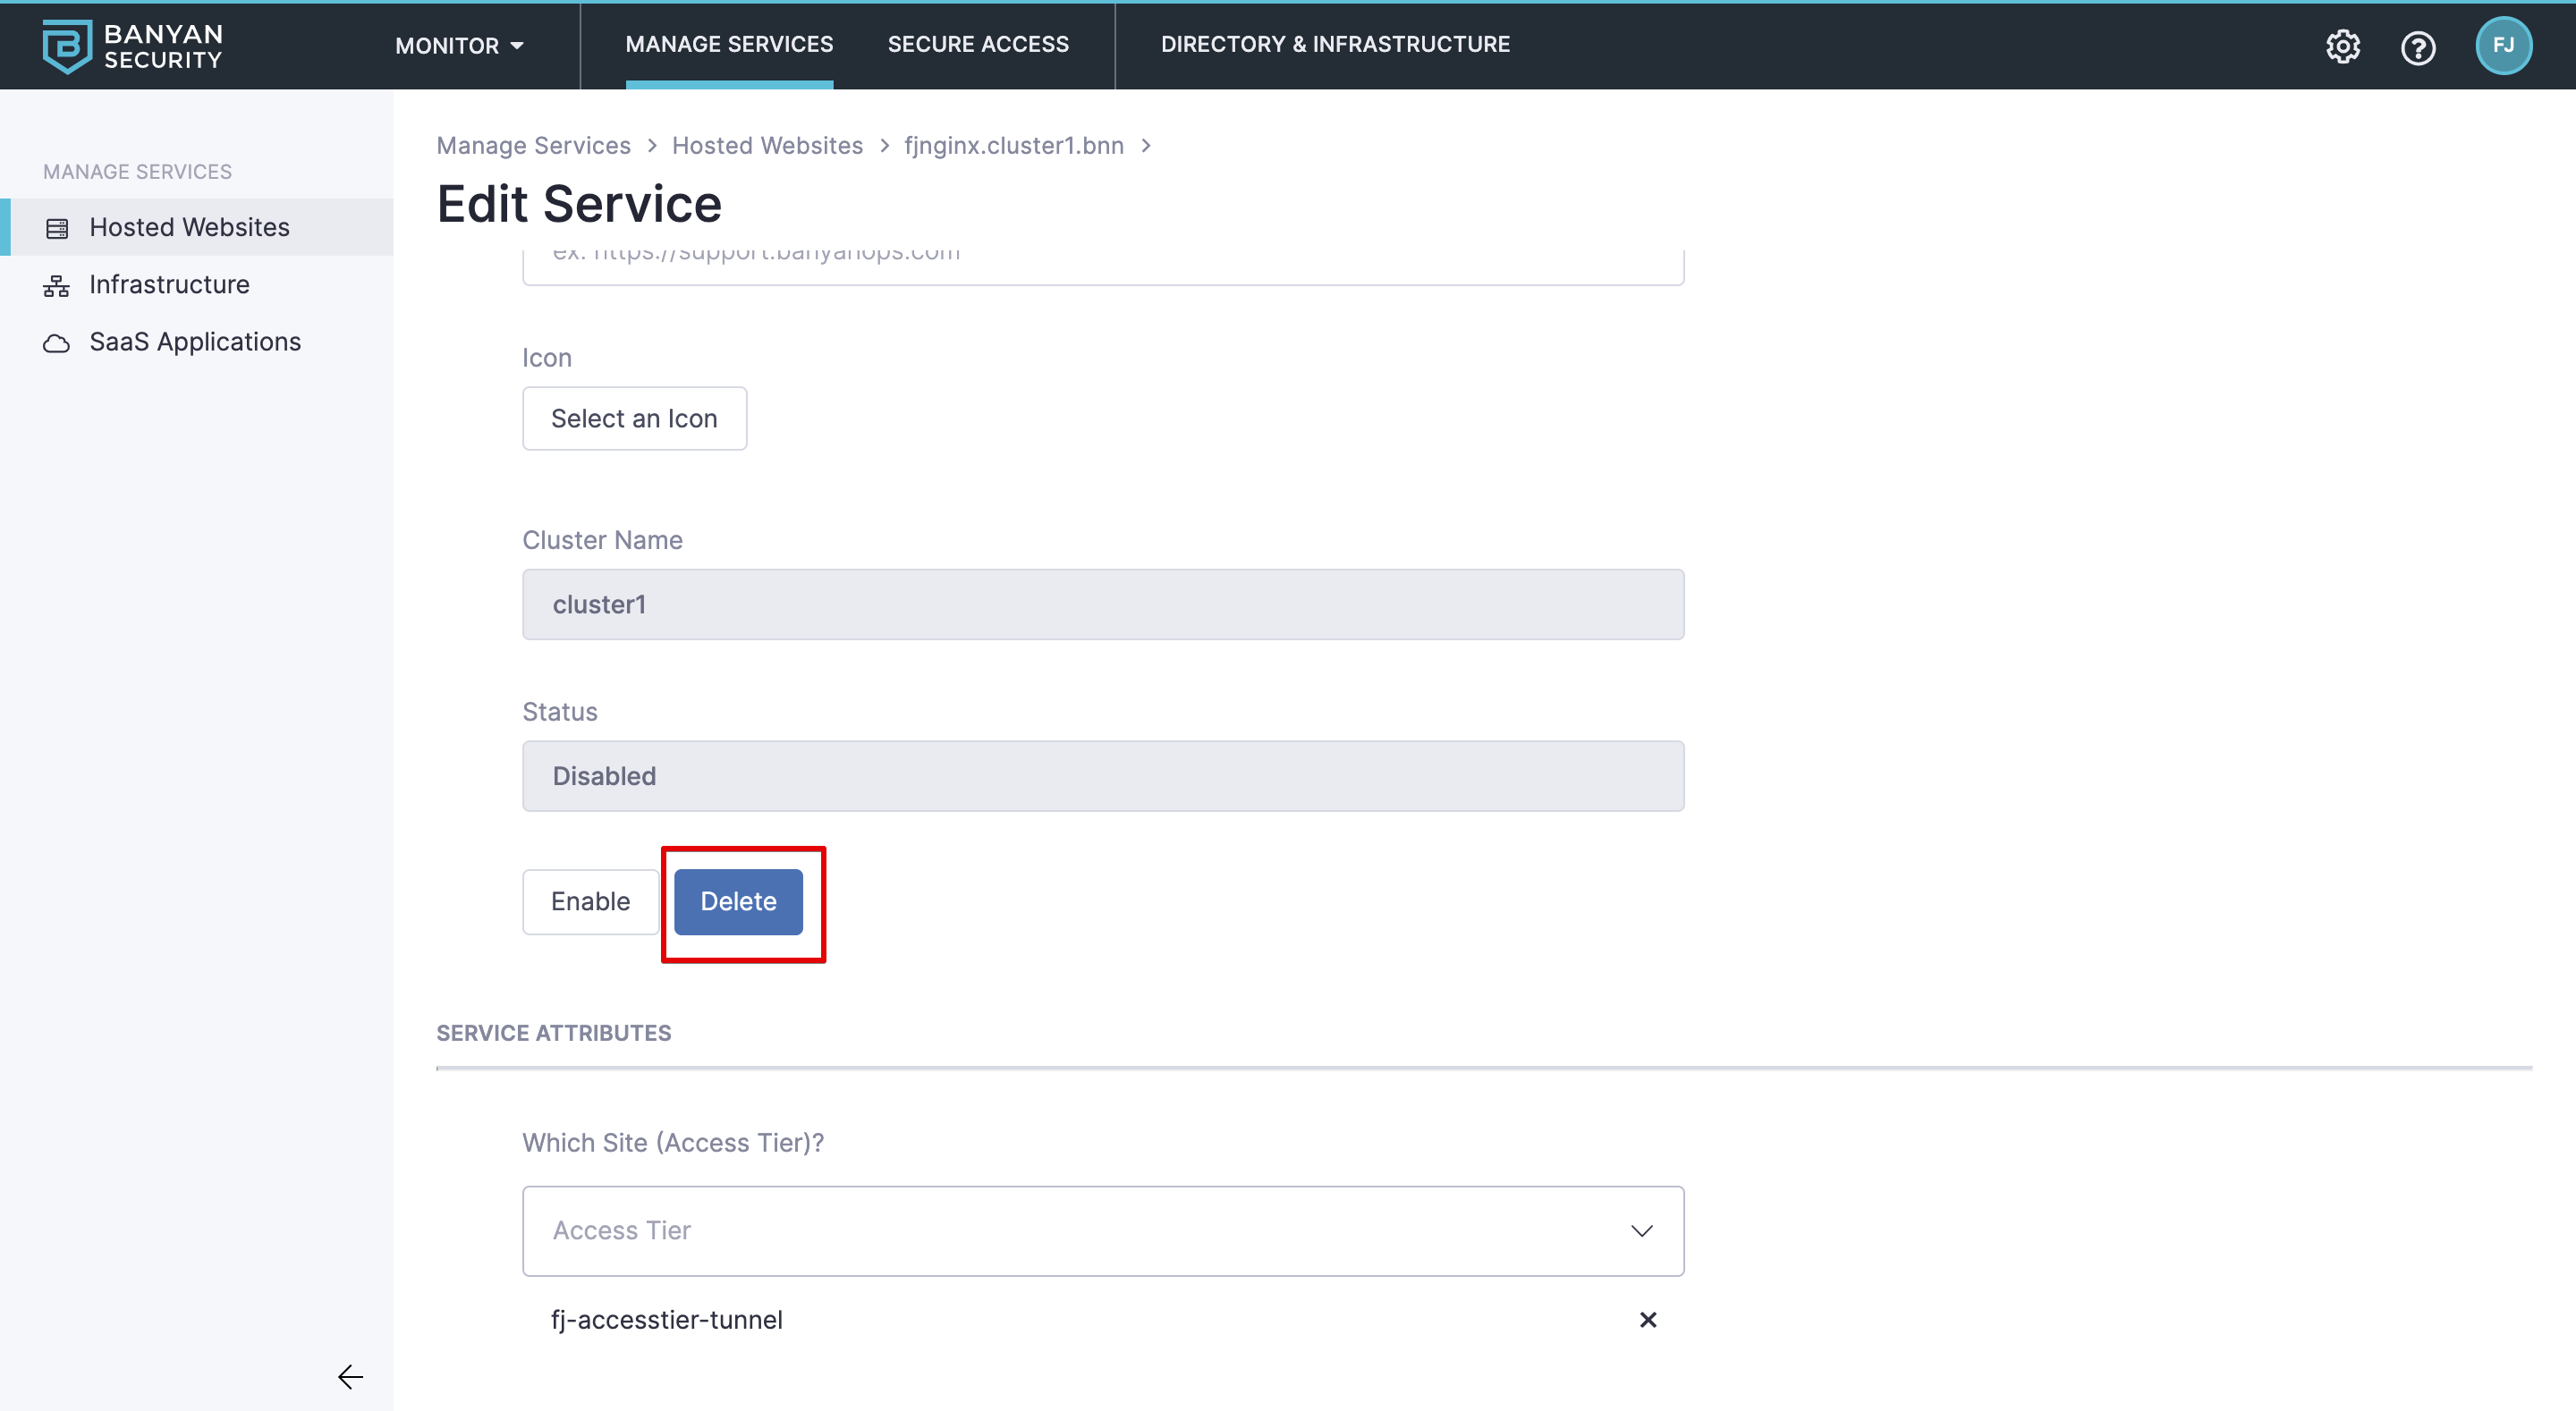Click the FJ user avatar
The width and height of the screenshot is (2576, 1411).
(2502, 46)
